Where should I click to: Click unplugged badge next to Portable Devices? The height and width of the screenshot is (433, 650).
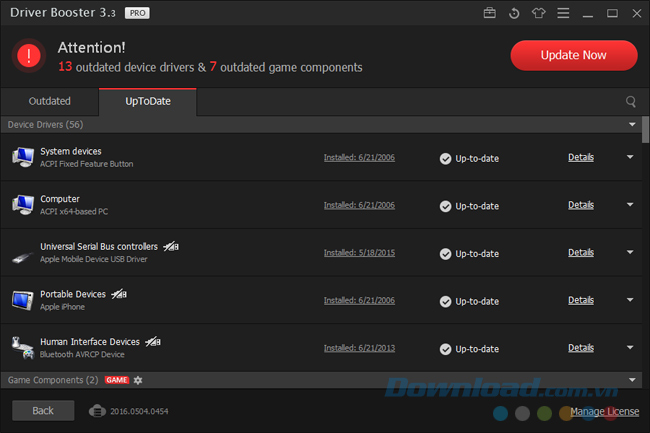(x=119, y=294)
